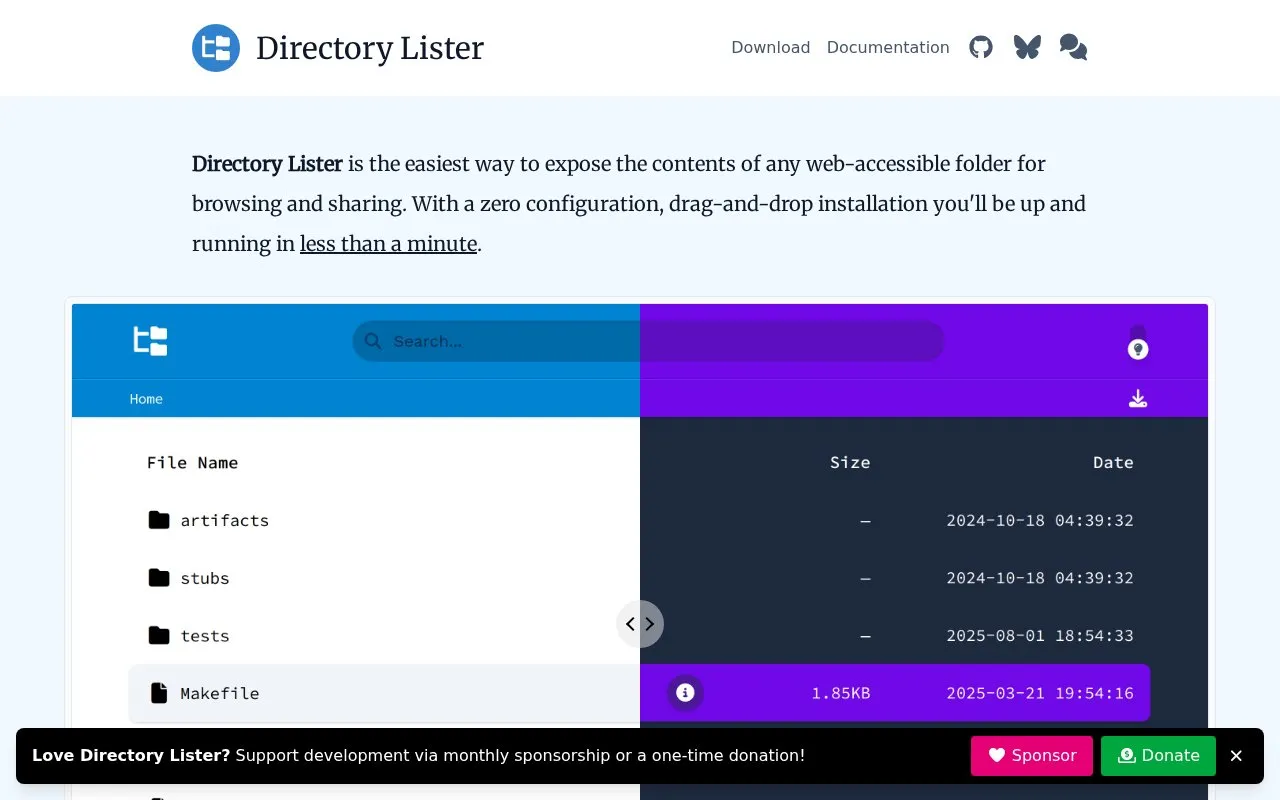
Task: Open the Documentation page
Action: click(888, 47)
